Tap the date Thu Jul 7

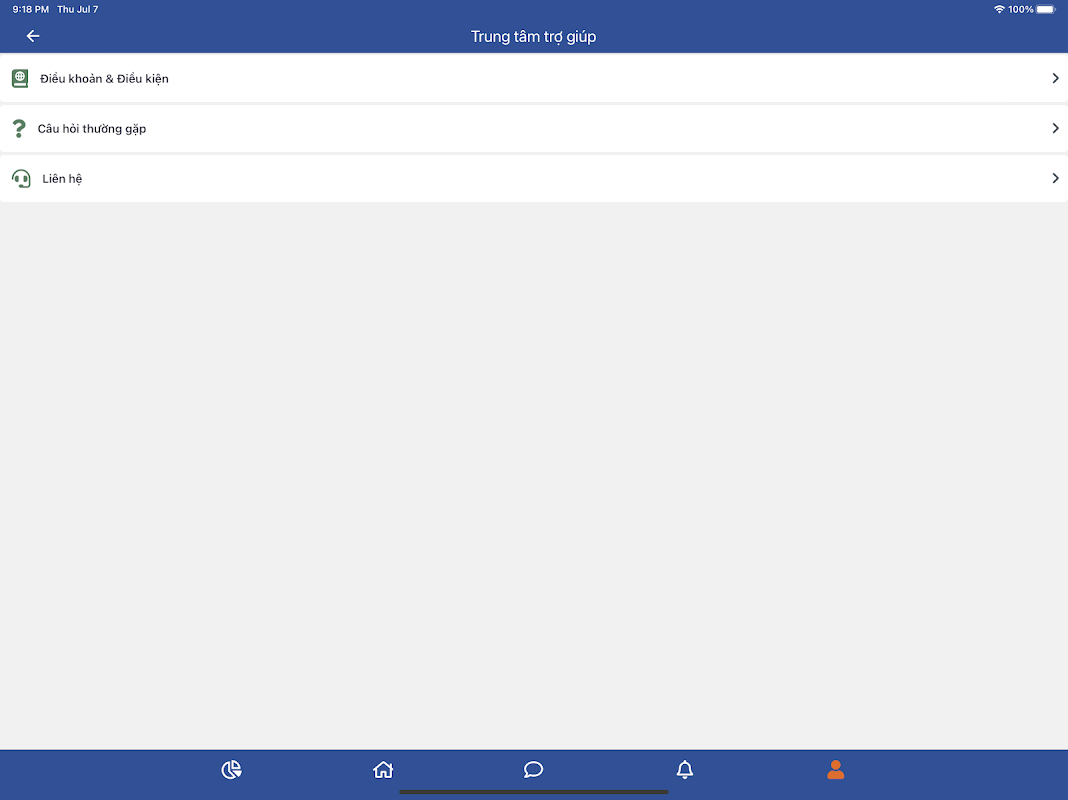(x=78, y=10)
